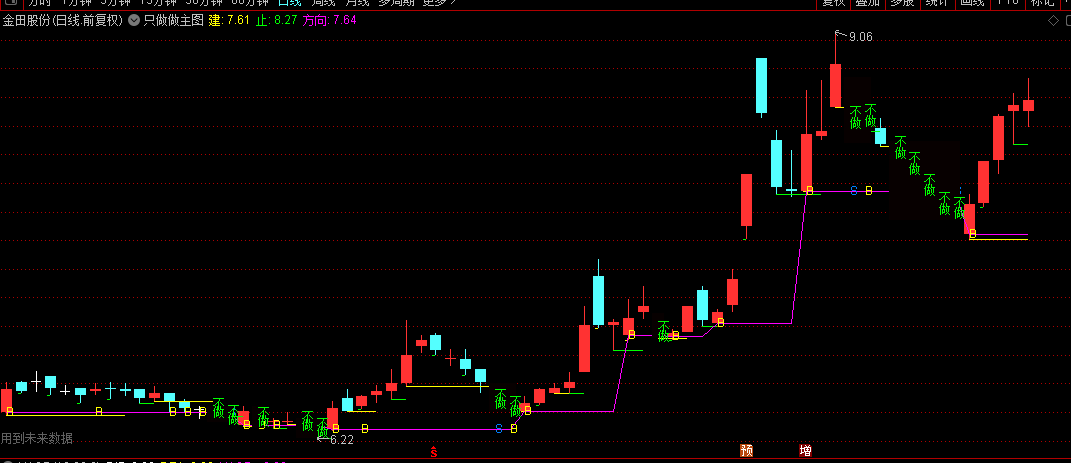Open the 多周期 view
Viewport: 1071px width, 463px height.
395,2
